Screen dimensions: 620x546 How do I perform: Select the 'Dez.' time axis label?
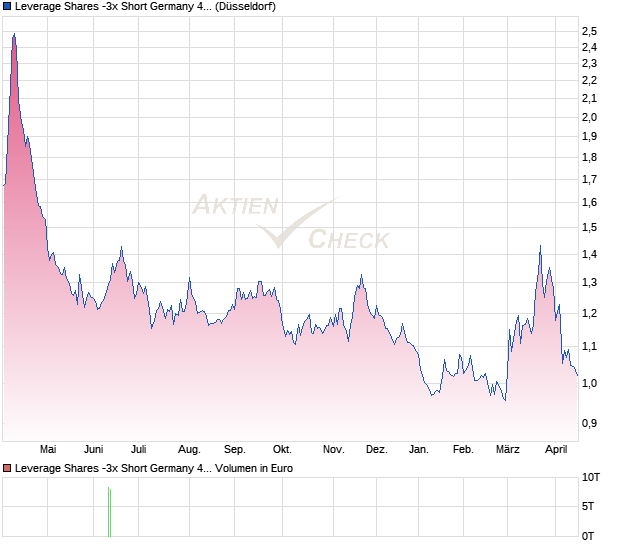[x=376, y=450]
